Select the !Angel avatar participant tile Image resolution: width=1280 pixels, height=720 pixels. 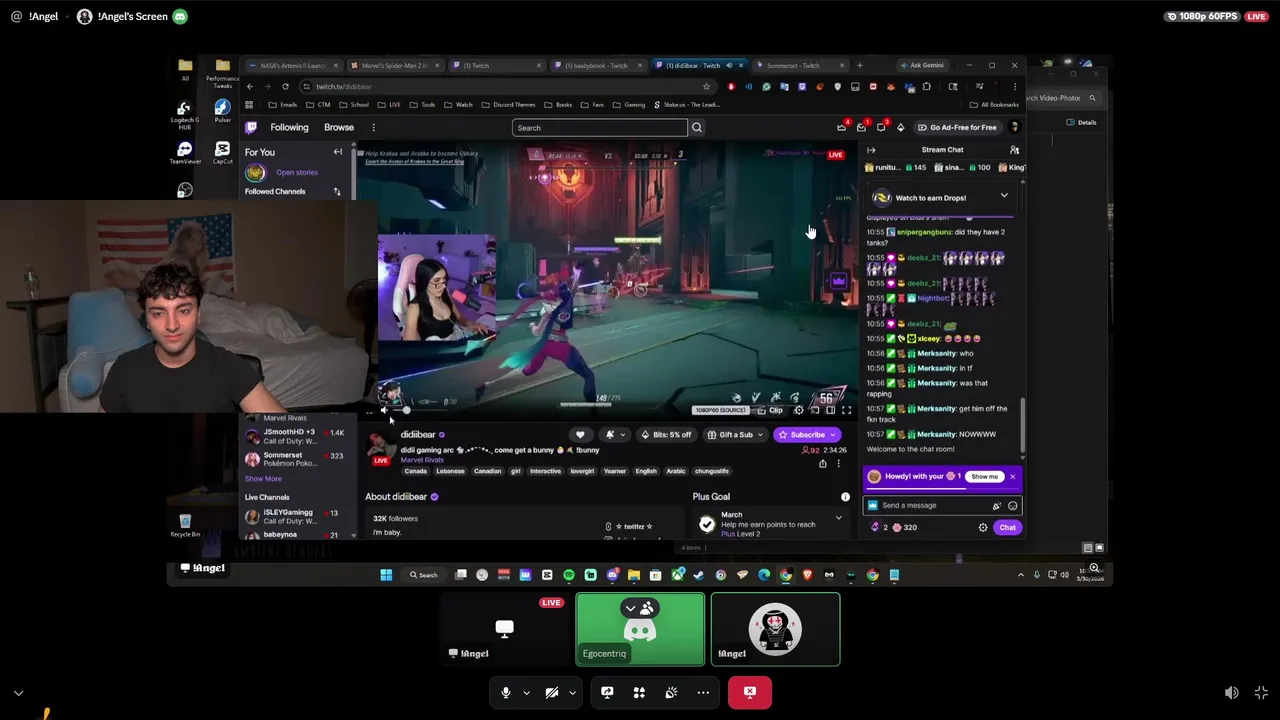point(775,629)
